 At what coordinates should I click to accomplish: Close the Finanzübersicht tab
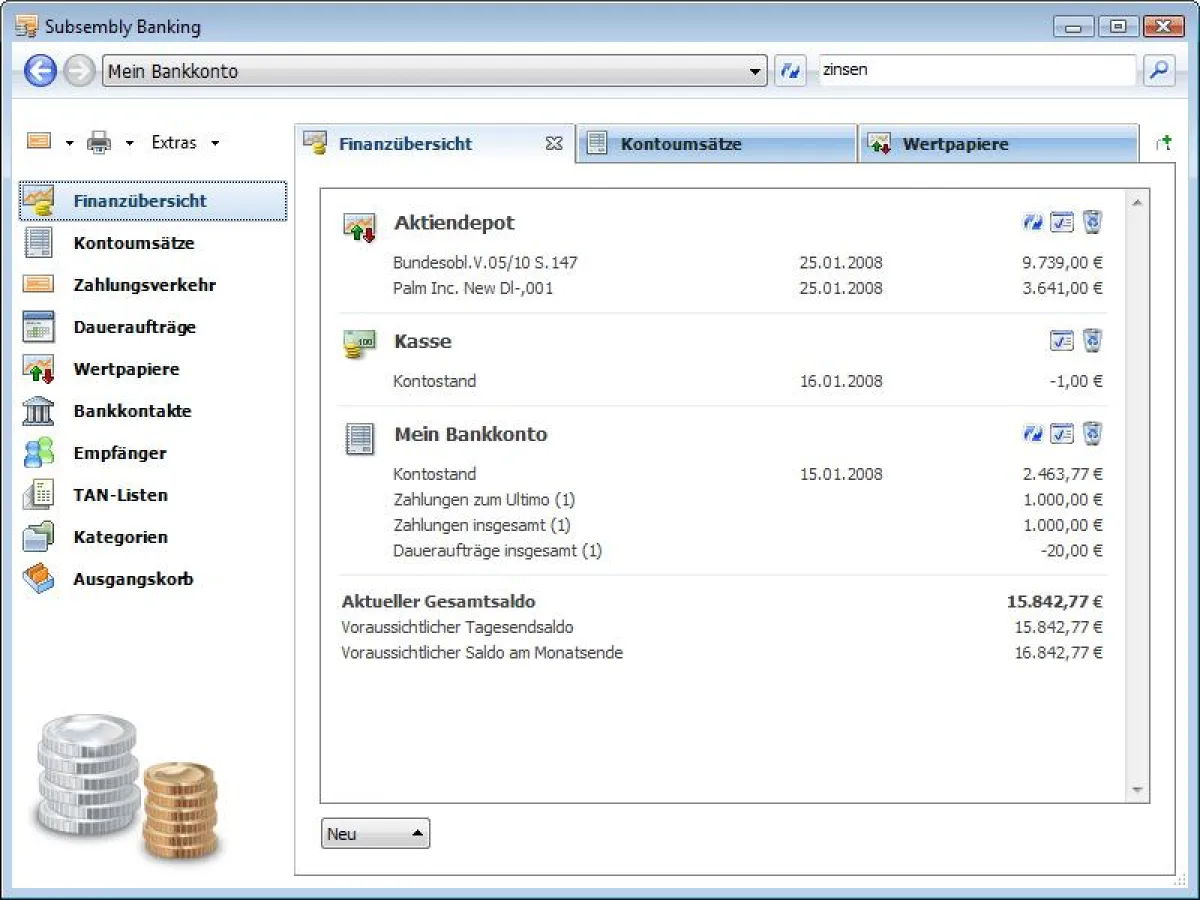pos(554,144)
